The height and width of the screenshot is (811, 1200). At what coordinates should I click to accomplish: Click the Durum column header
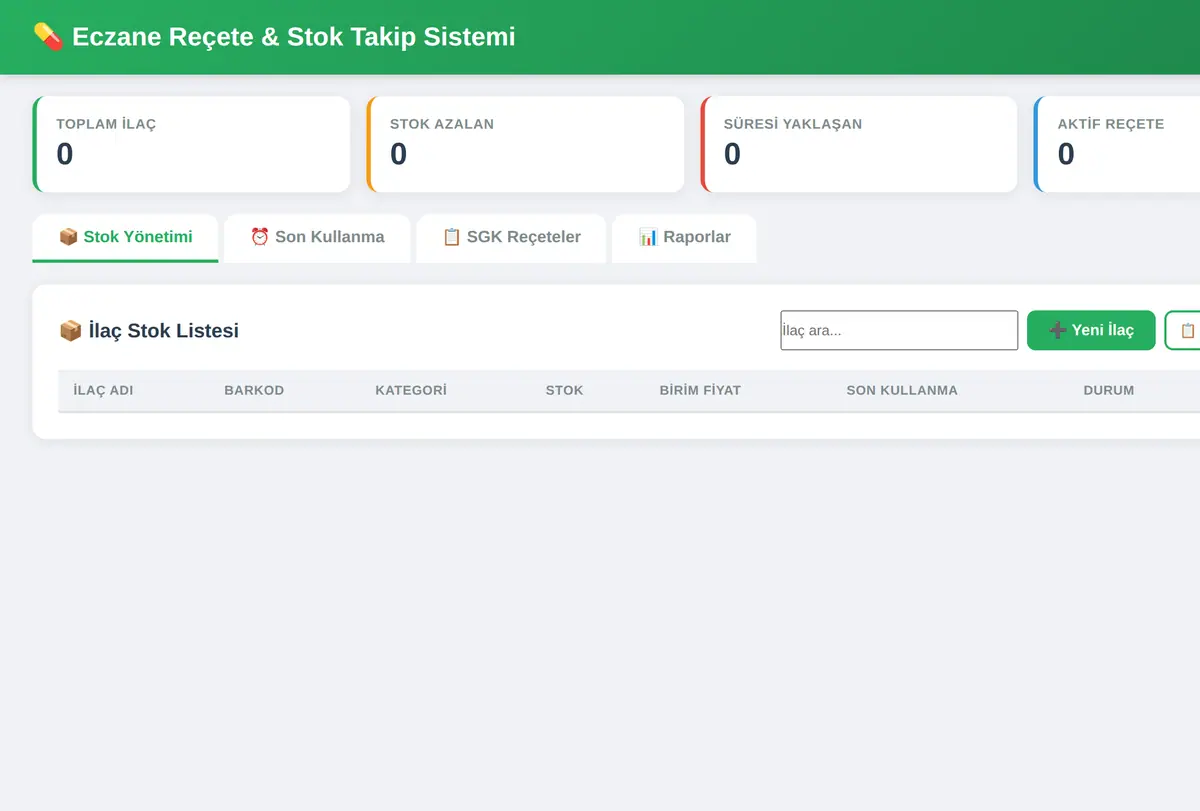pyautogui.click(x=1109, y=390)
